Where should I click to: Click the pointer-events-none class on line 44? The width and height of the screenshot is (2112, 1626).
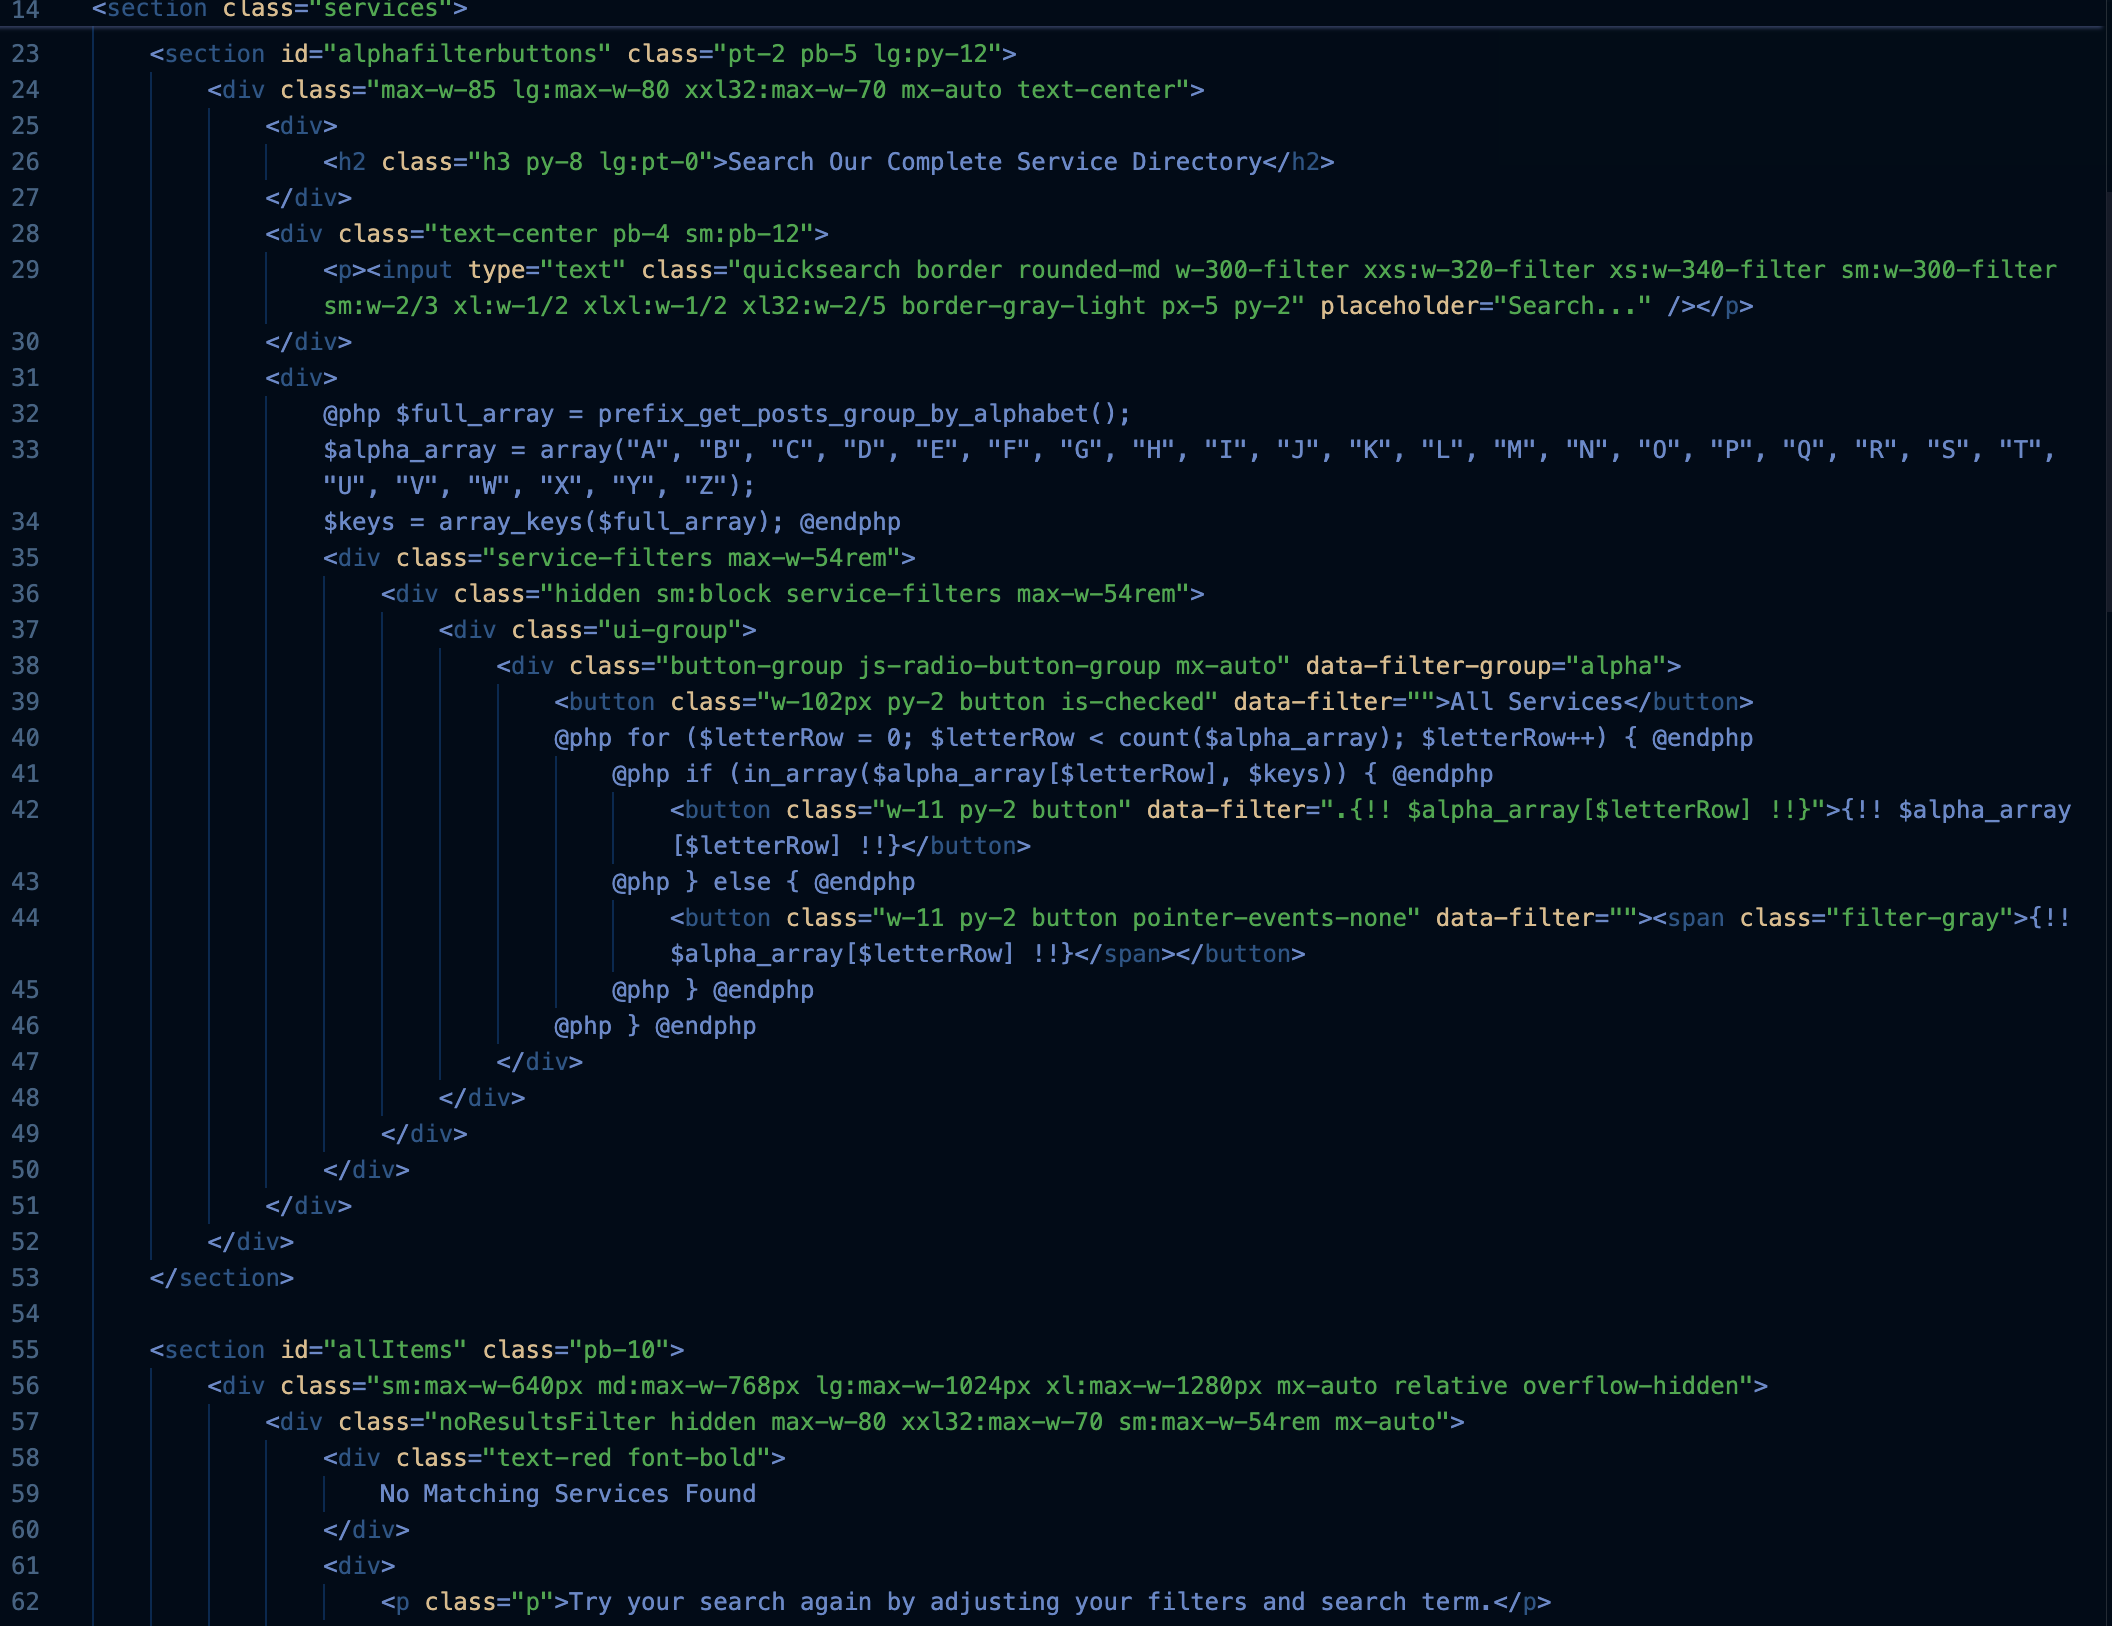tap(1268, 918)
